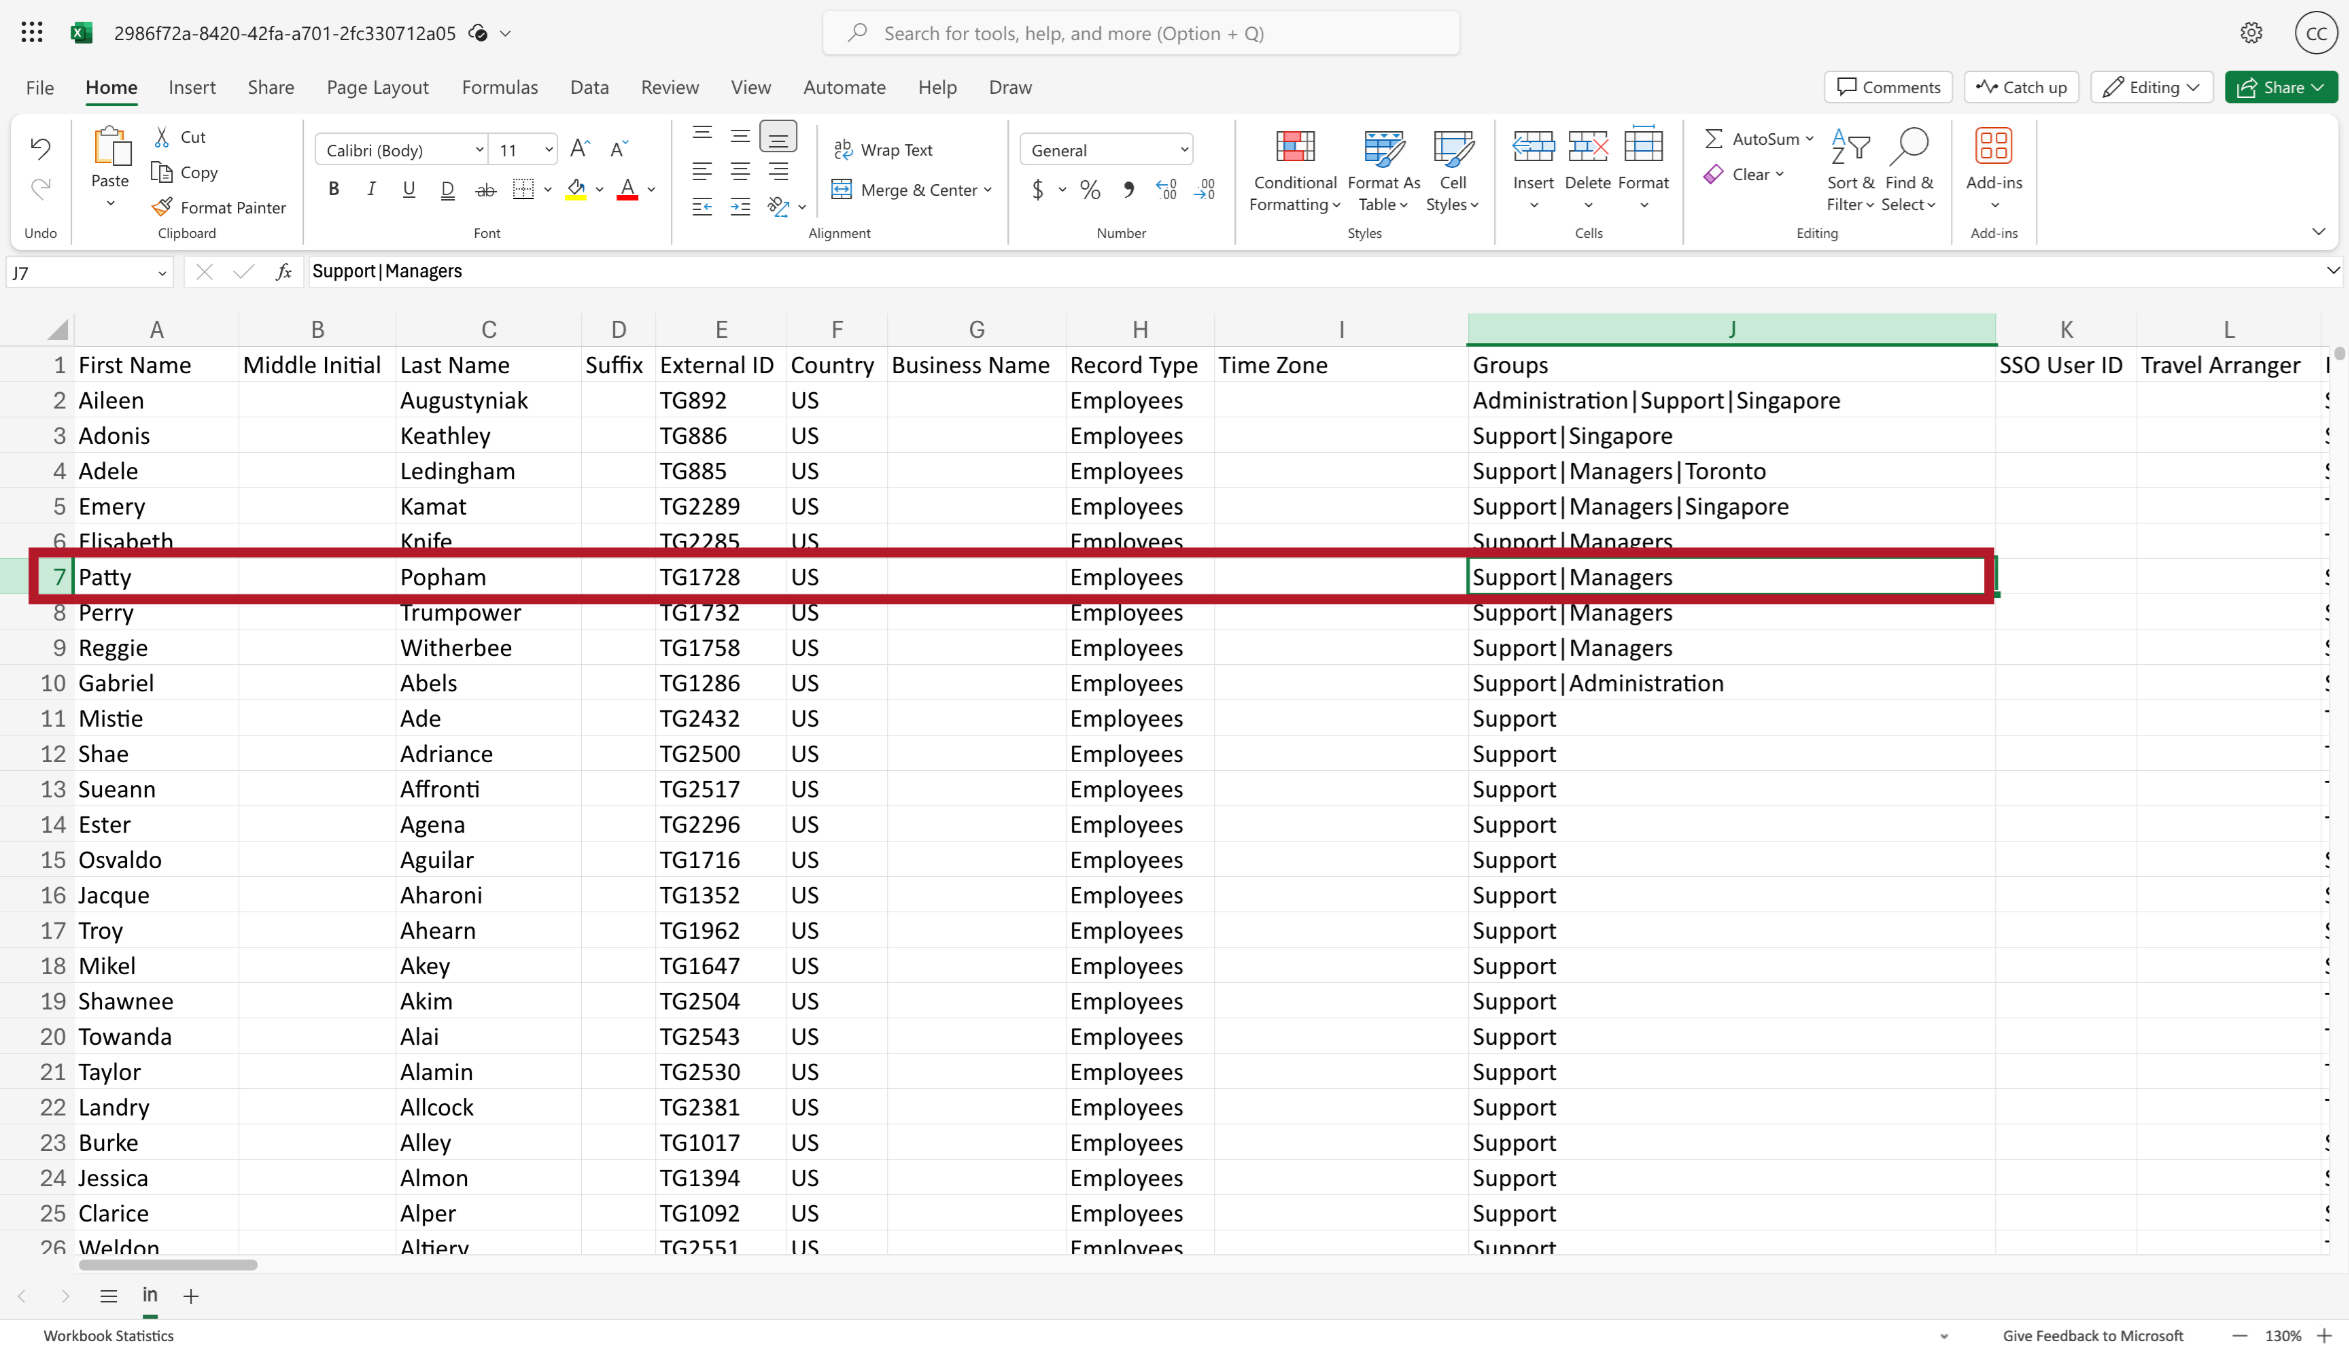Open Conditional Formatting options
Viewport: 2349px width, 1350px height.
coord(1294,170)
